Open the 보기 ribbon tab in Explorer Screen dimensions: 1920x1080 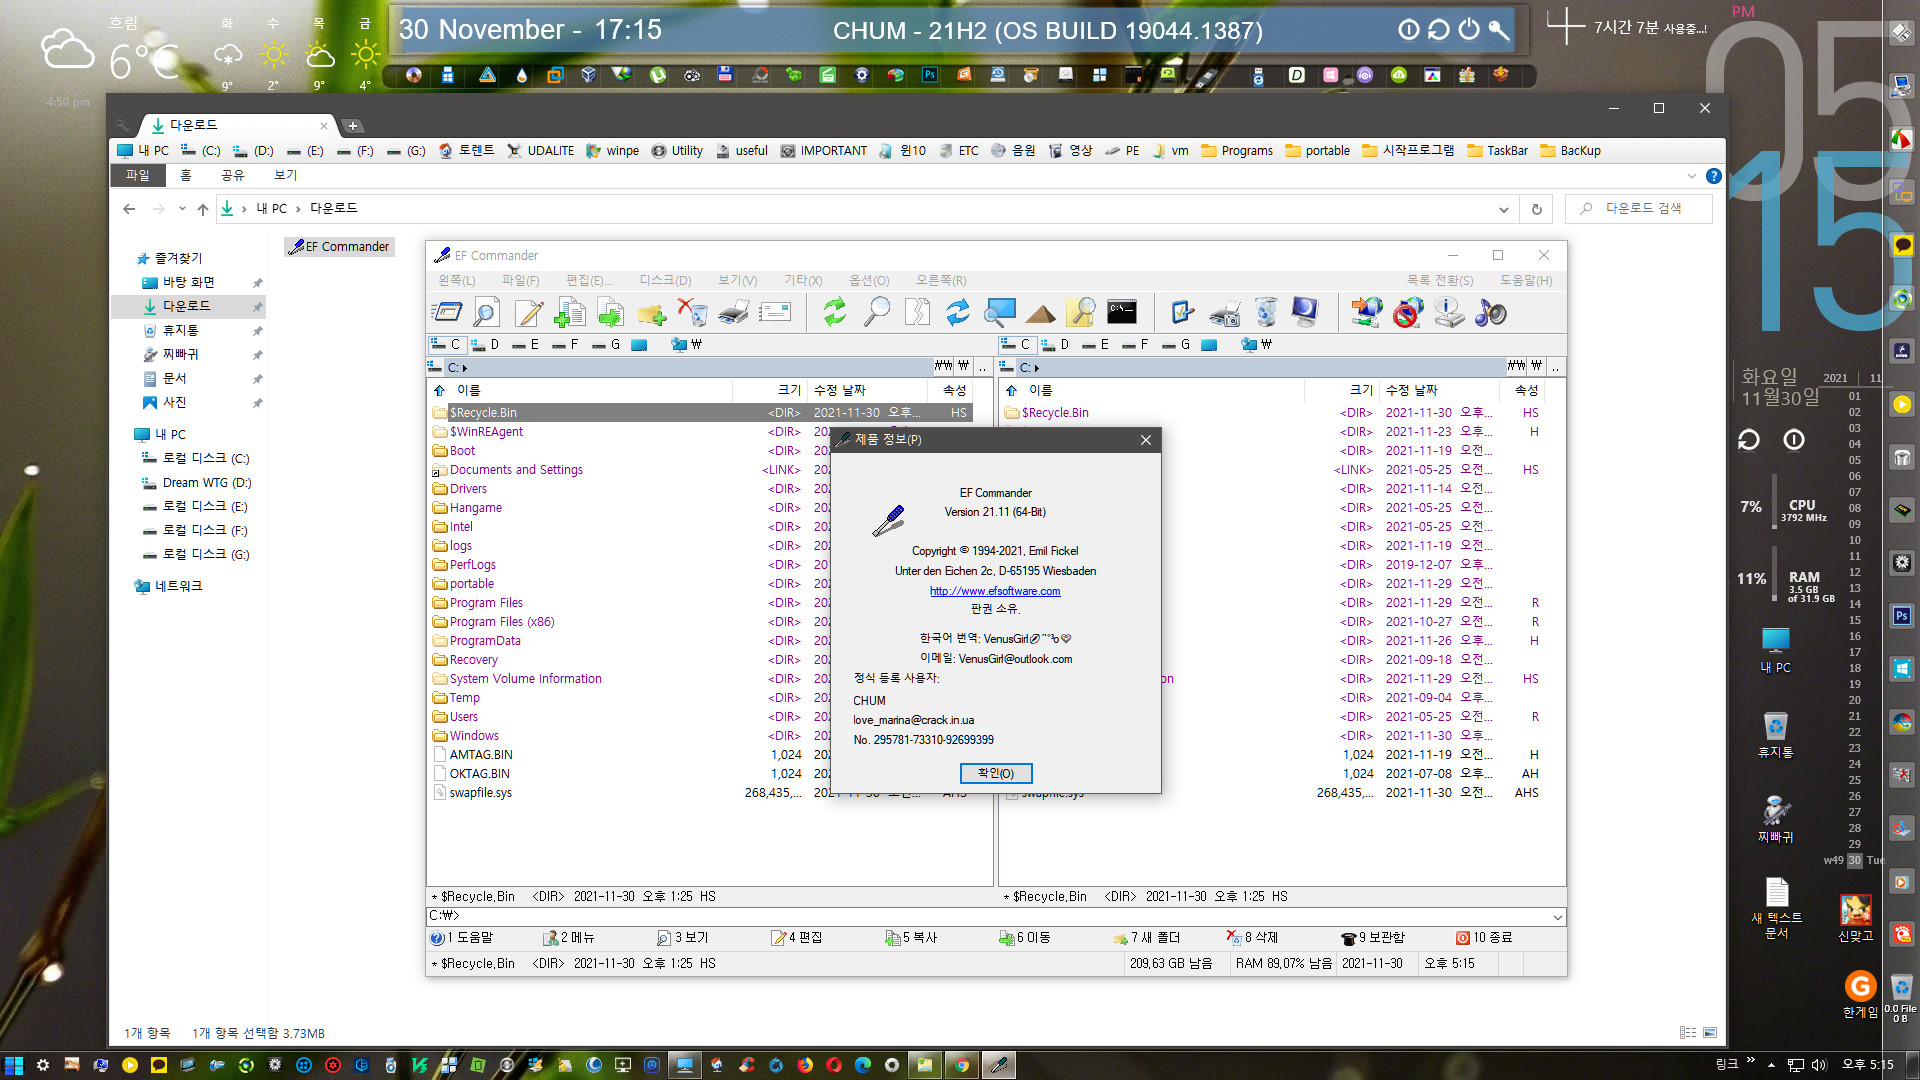286,175
